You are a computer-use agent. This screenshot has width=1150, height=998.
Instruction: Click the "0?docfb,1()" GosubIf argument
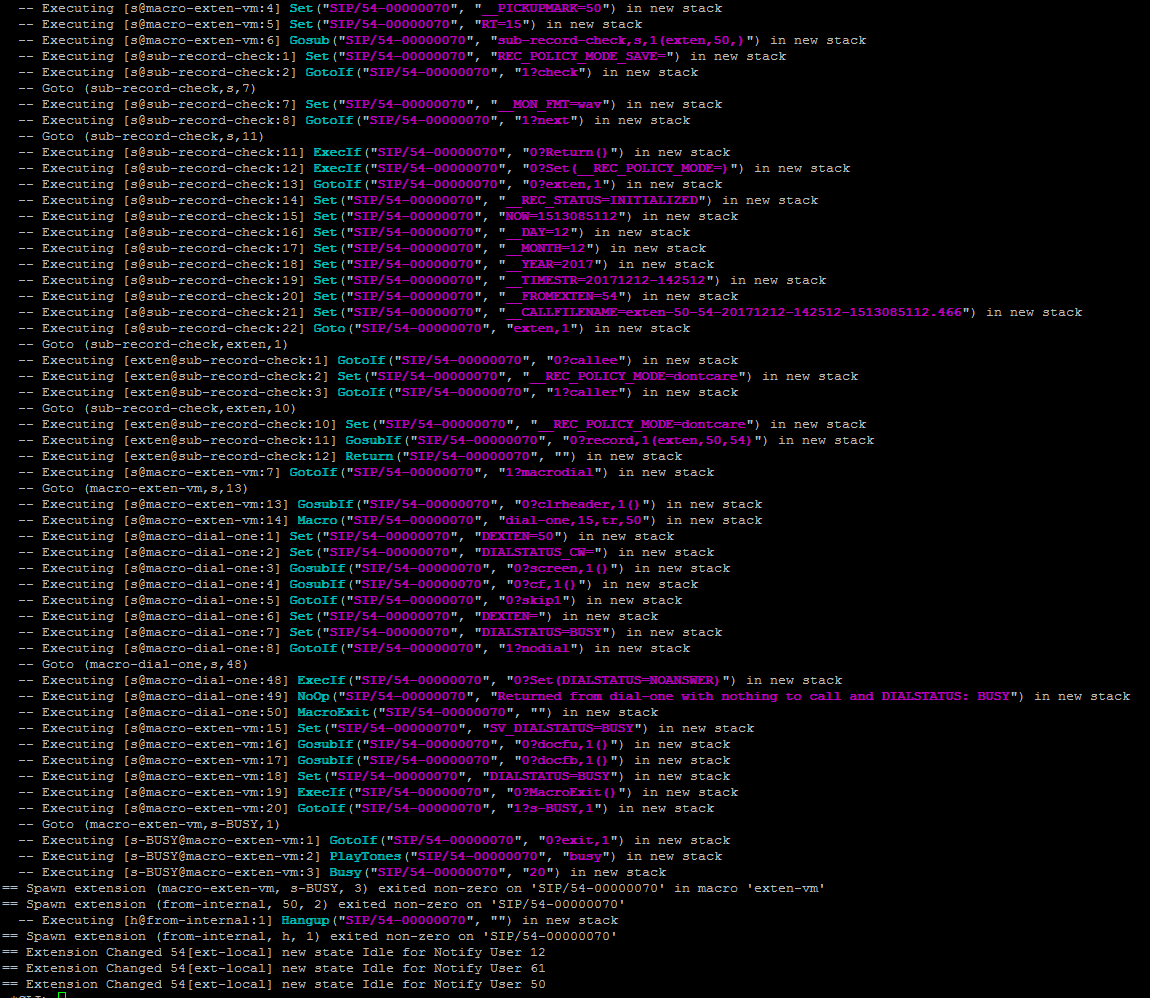[565, 761]
